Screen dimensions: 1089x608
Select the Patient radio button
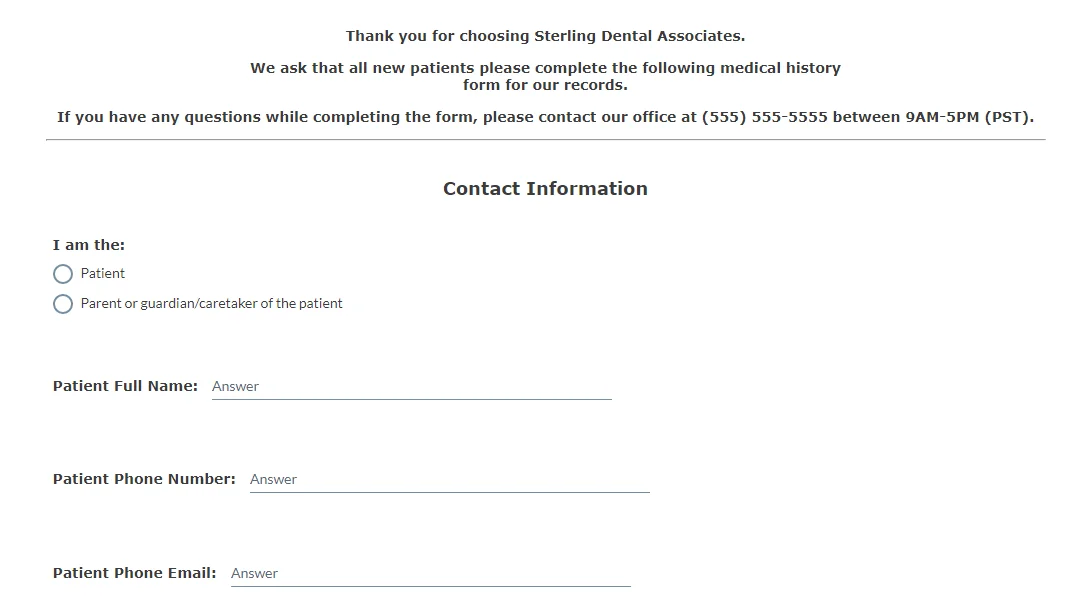pos(63,274)
